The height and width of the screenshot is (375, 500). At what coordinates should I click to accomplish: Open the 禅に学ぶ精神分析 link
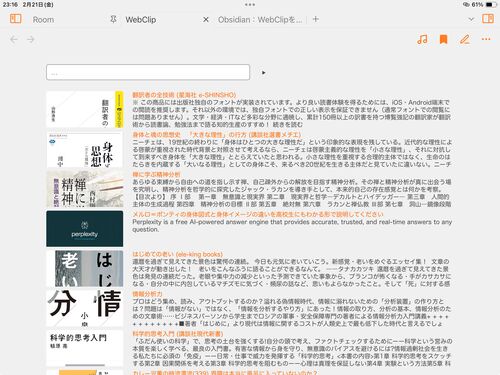[x=156, y=174]
